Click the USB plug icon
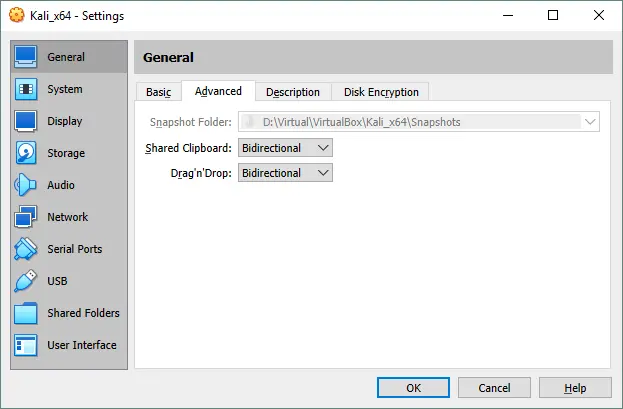 tap(25, 281)
